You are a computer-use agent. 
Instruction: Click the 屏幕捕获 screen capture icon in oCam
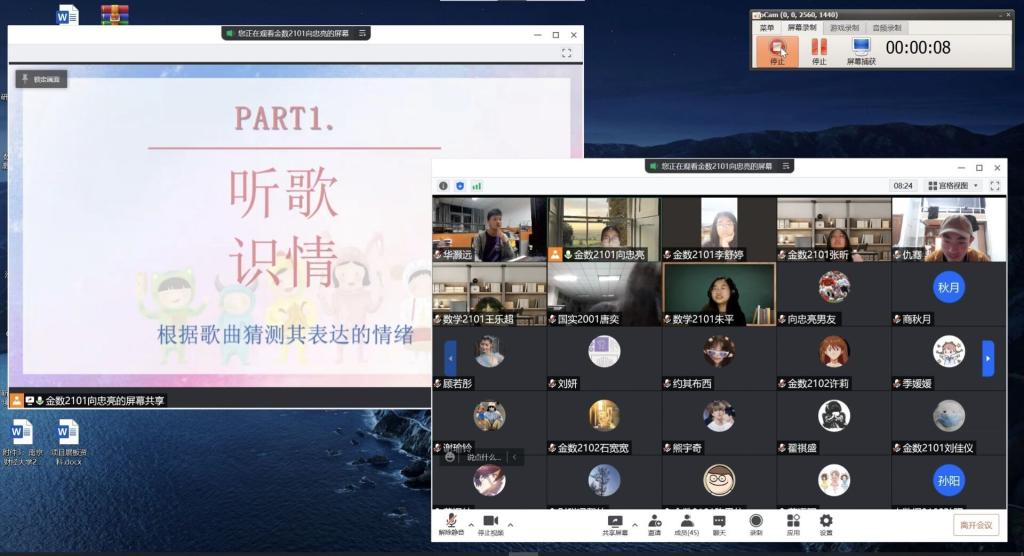[861, 49]
